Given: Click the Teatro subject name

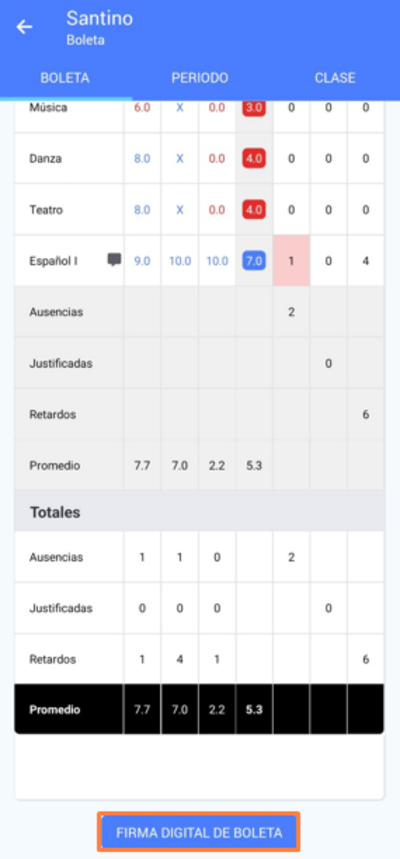Looking at the screenshot, I should [46, 210].
